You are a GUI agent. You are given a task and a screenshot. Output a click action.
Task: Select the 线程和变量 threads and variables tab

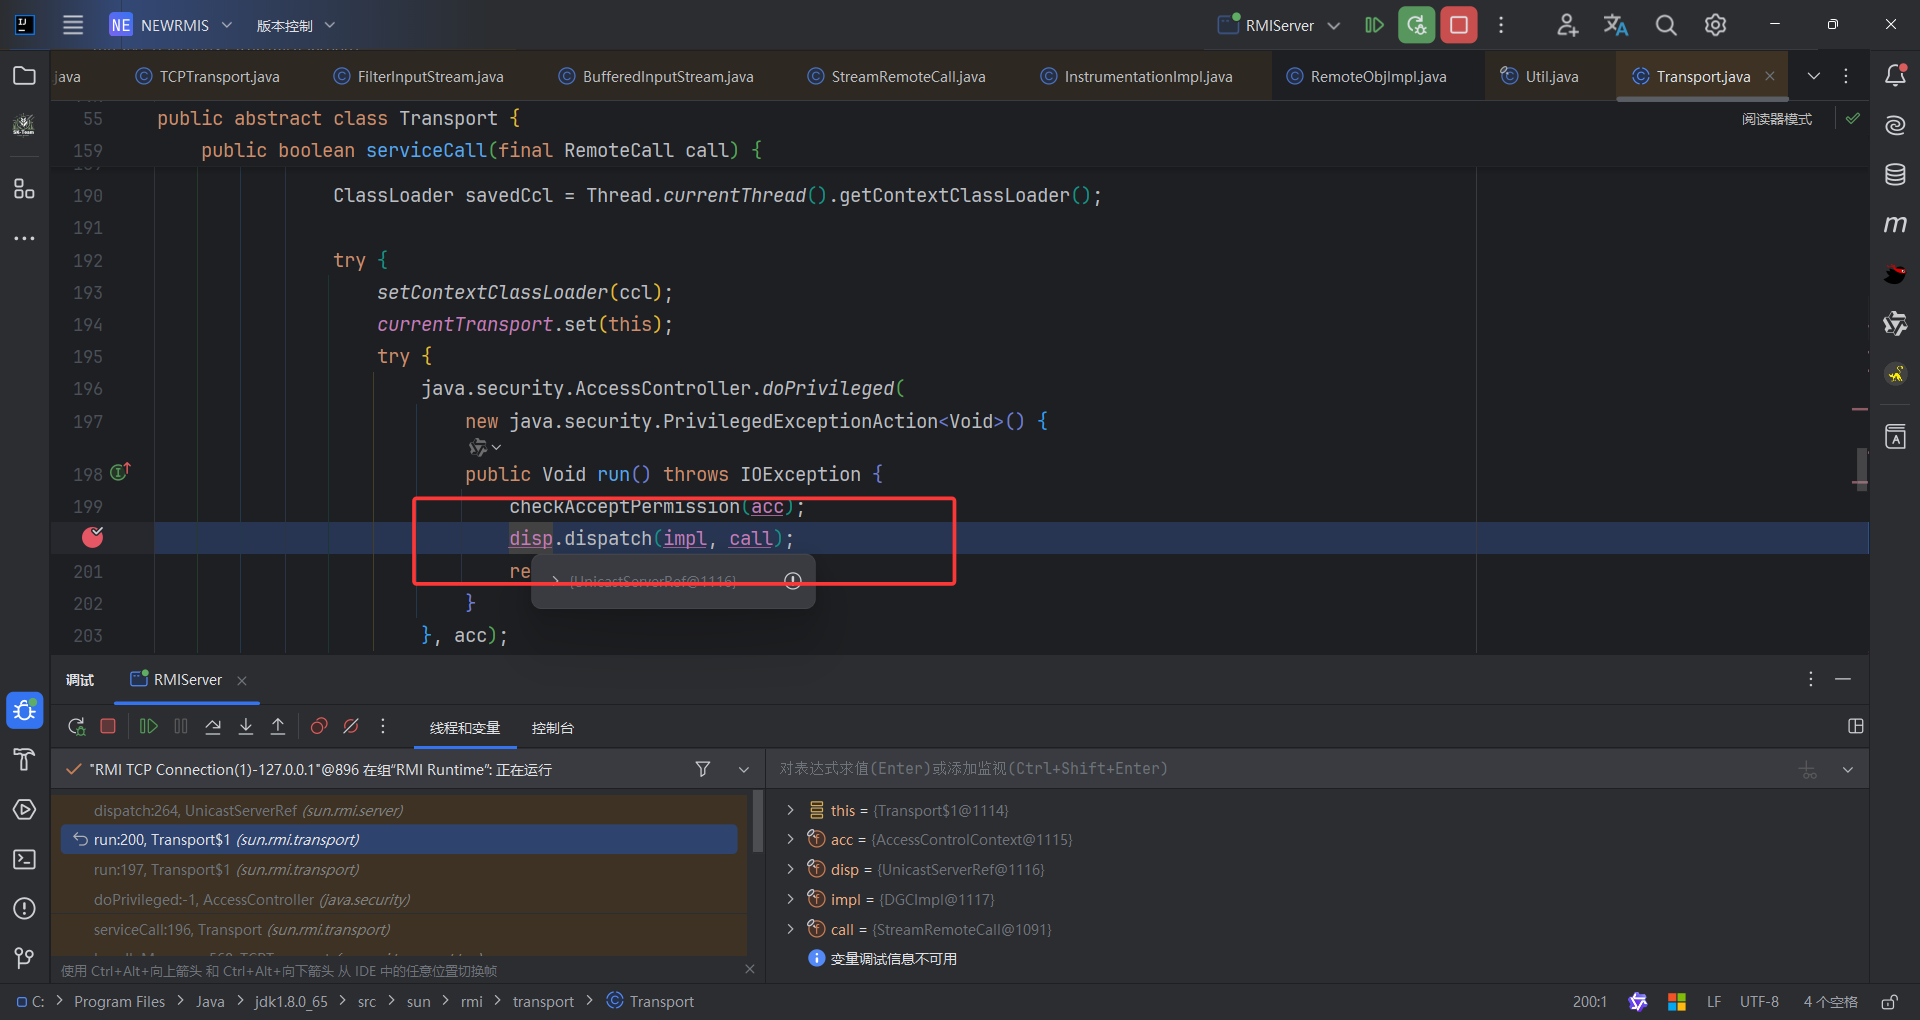click(465, 728)
